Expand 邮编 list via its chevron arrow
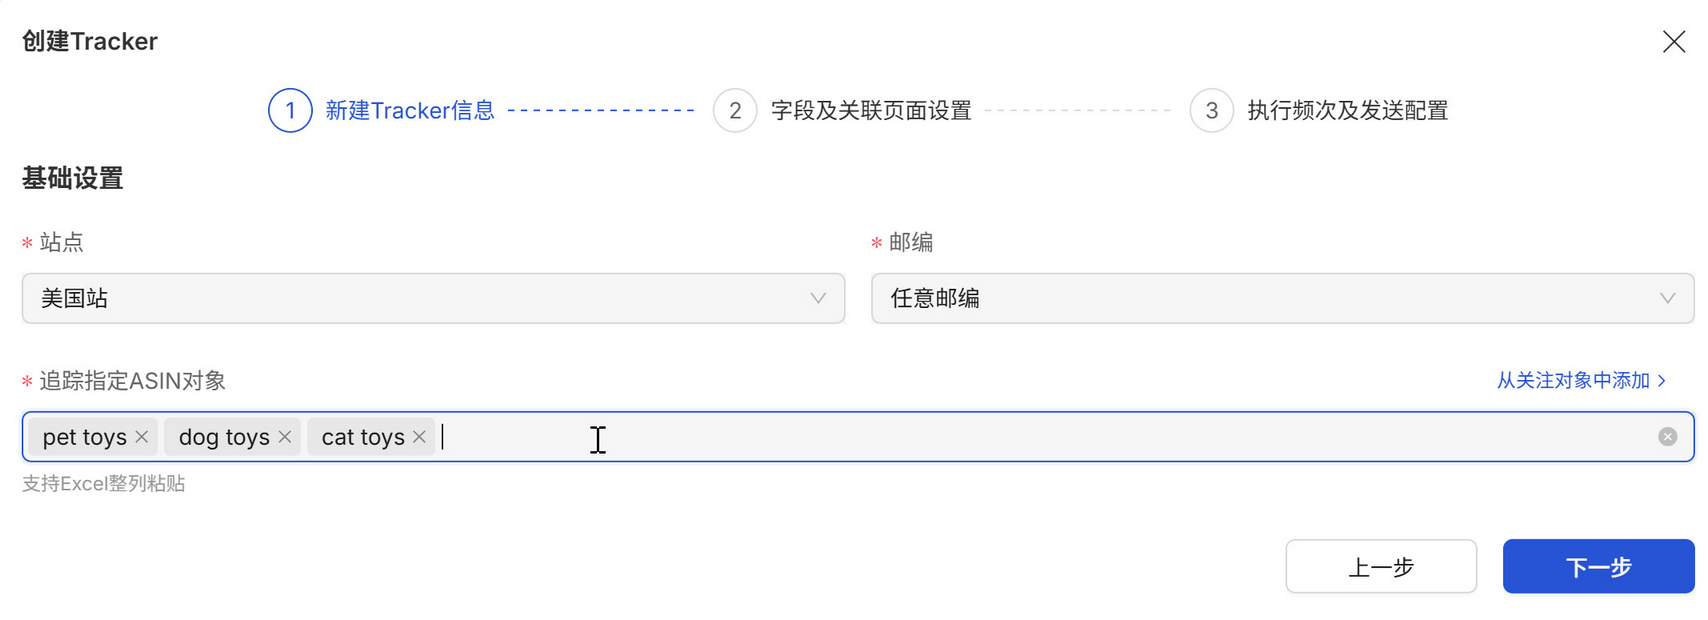1708x620 pixels. point(1667,299)
